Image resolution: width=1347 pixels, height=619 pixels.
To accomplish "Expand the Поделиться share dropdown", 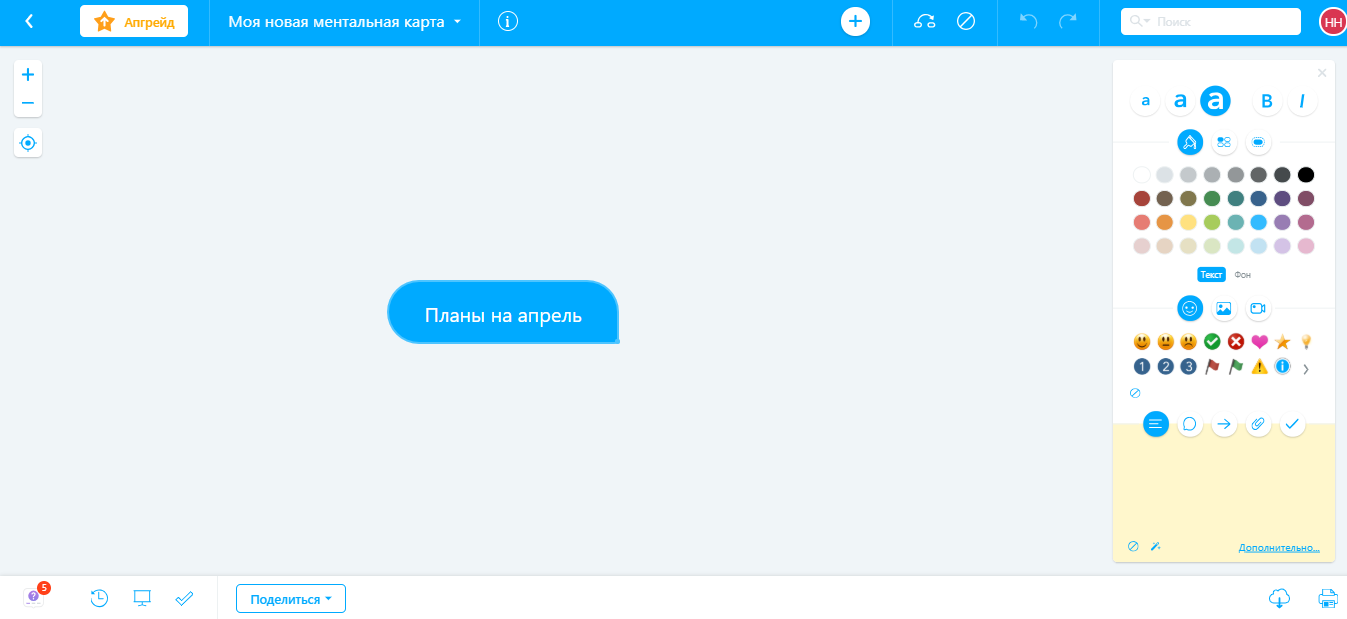I will click(x=291, y=599).
